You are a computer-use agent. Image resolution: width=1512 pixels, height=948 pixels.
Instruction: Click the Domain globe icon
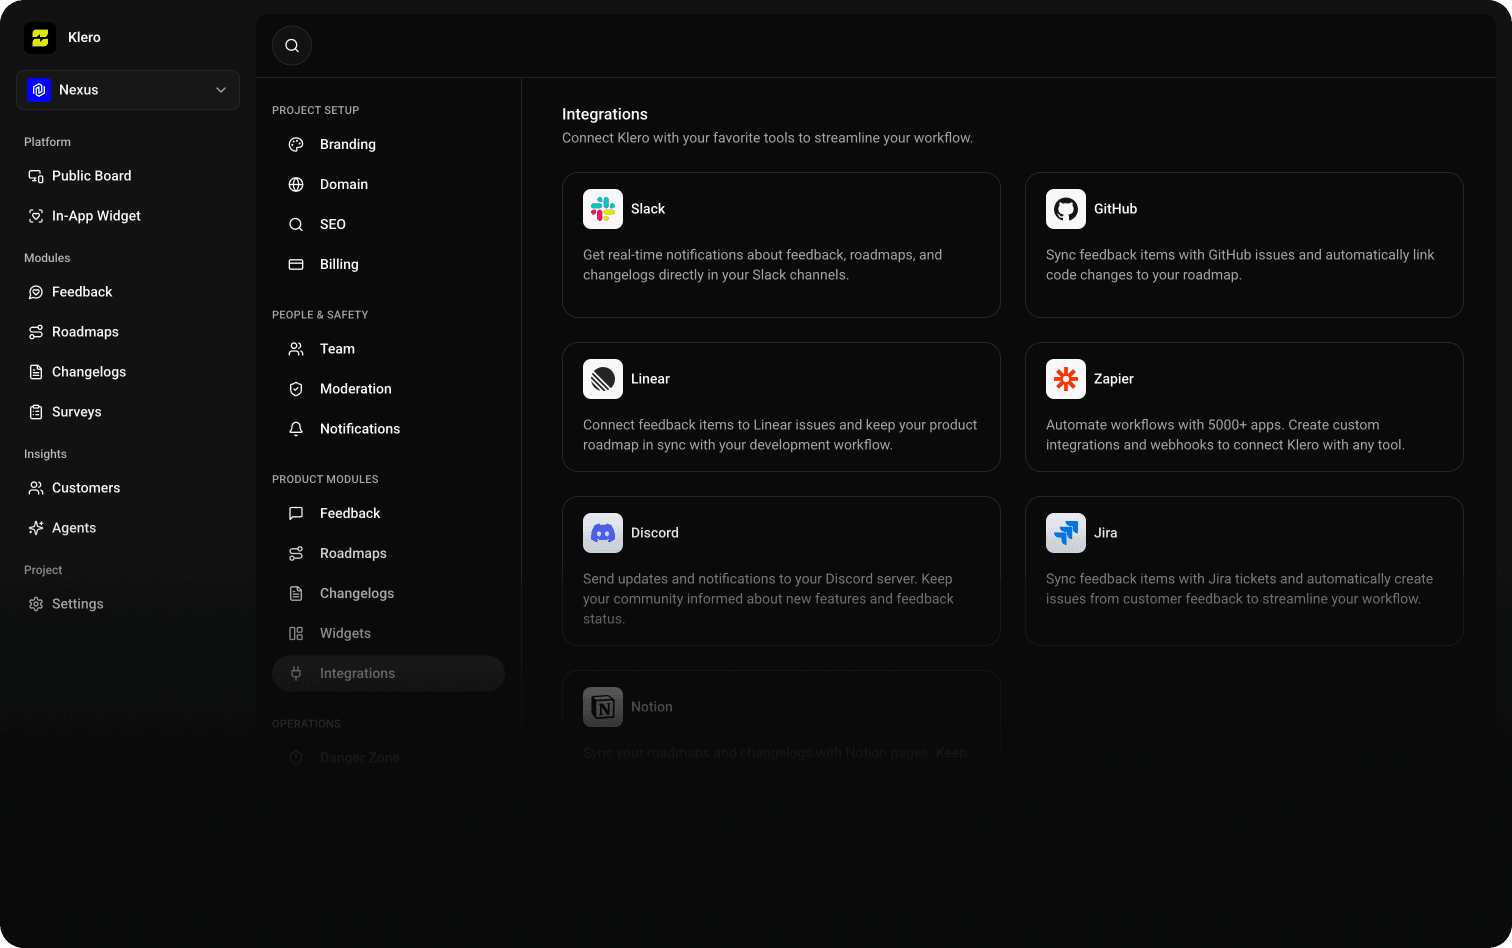(296, 184)
